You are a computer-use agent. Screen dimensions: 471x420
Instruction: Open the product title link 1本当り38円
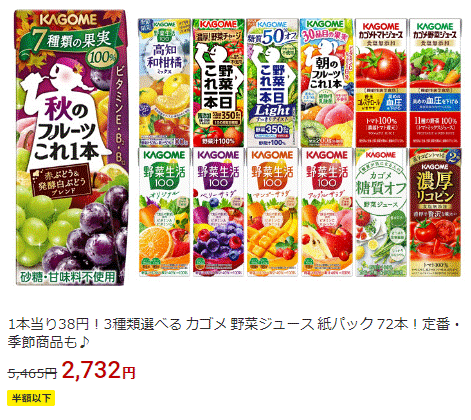coord(234,333)
